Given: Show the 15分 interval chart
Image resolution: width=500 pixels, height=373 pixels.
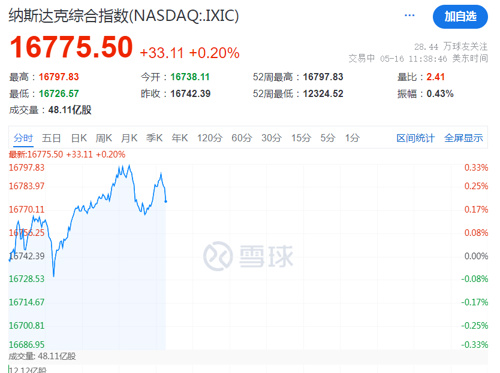Looking at the screenshot, I should click(x=301, y=138).
